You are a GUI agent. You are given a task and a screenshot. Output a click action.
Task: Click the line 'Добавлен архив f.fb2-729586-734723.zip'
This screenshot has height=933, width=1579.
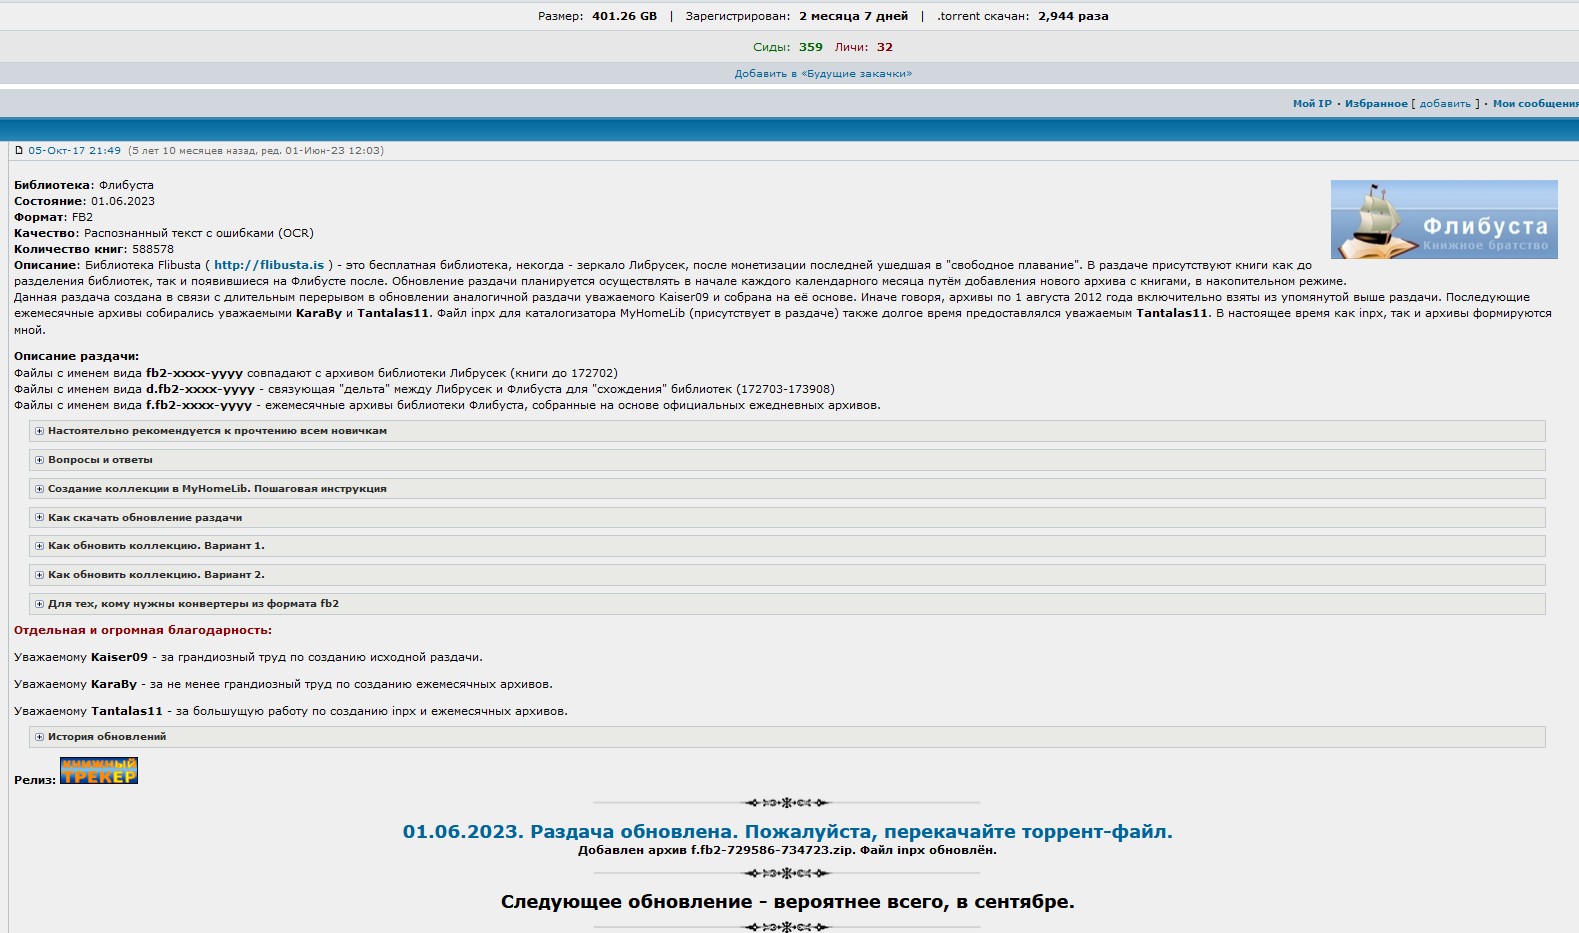click(788, 850)
